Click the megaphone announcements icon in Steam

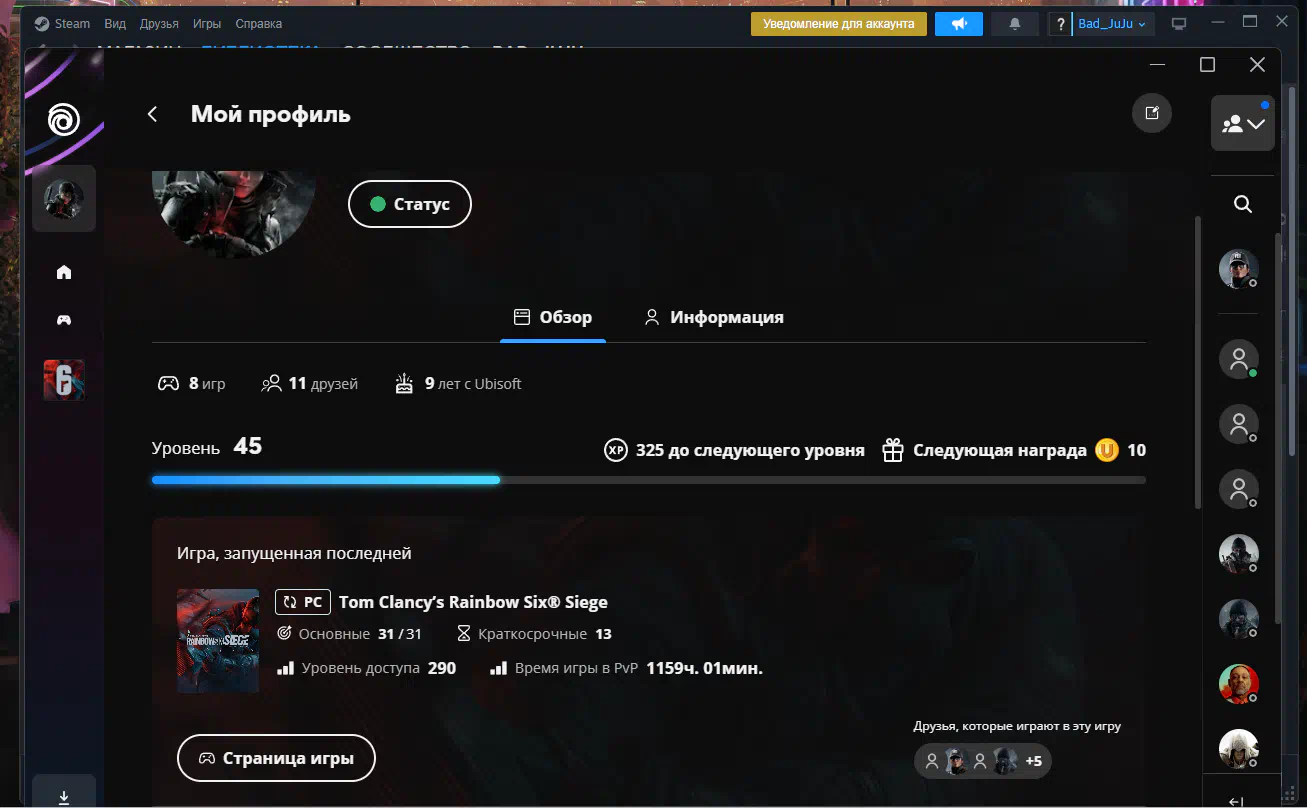tap(959, 24)
